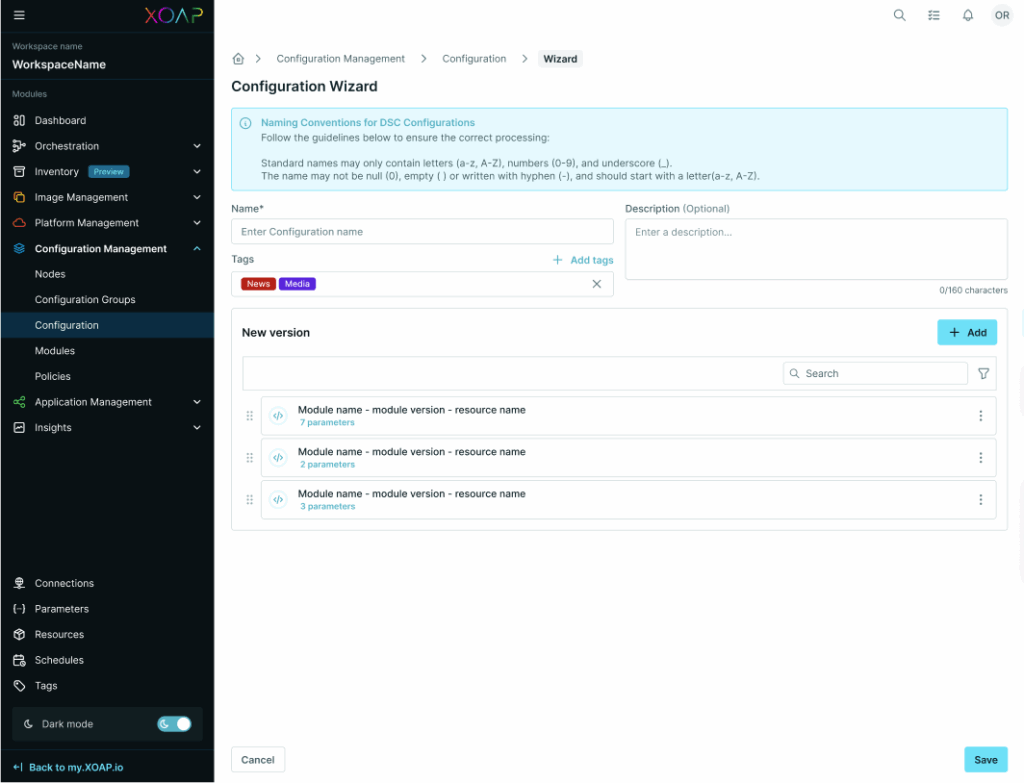Click the hamburger menu above the XOAP logo
The width and height of the screenshot is (1024, 783).
point(19,15)
